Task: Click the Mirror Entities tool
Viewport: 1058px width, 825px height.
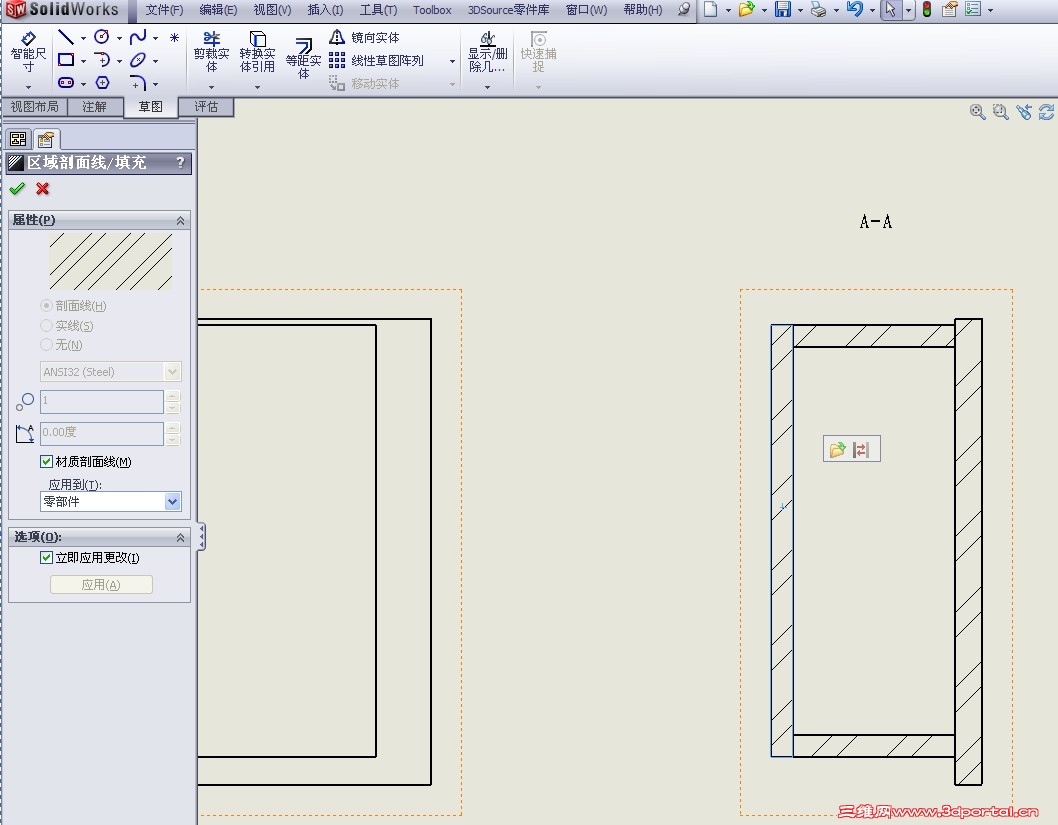Action: pos(364,37)
